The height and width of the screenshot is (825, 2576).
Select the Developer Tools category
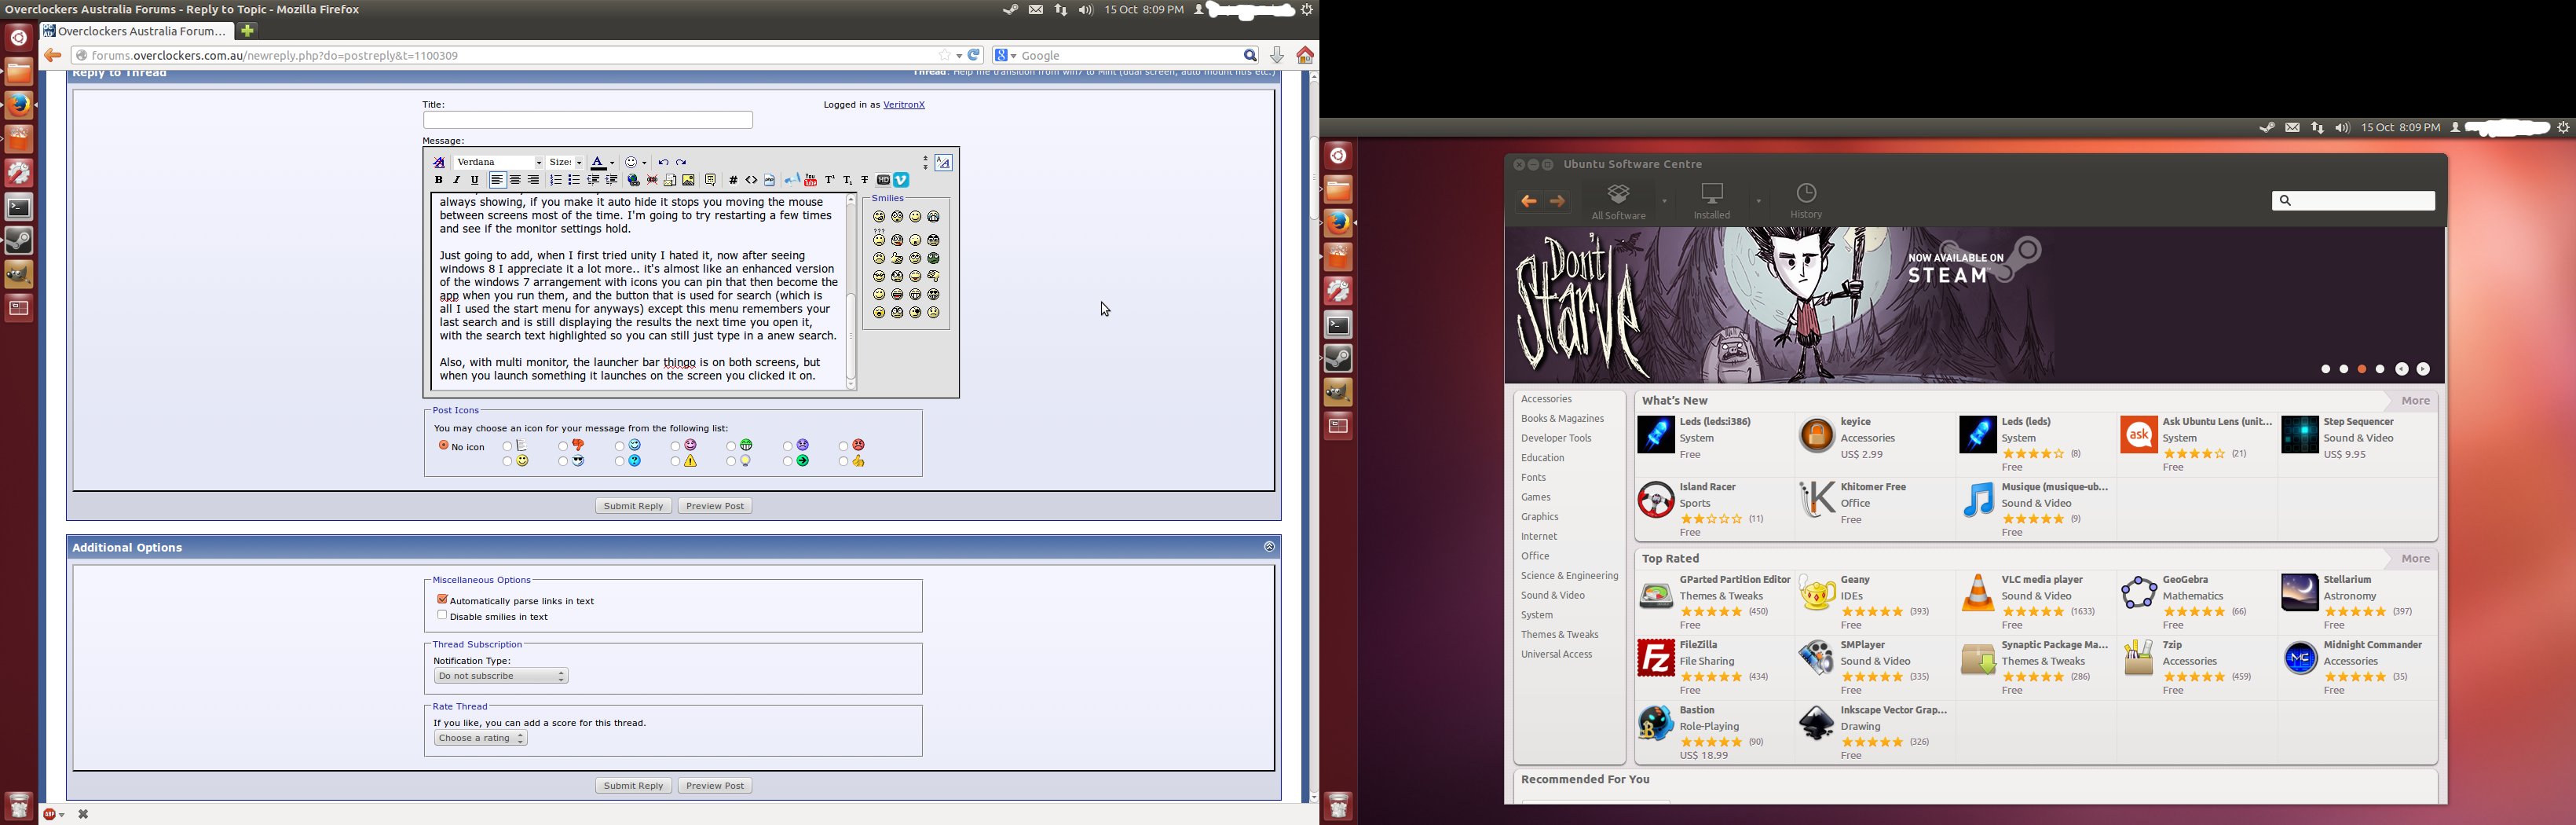point(1556,439)
